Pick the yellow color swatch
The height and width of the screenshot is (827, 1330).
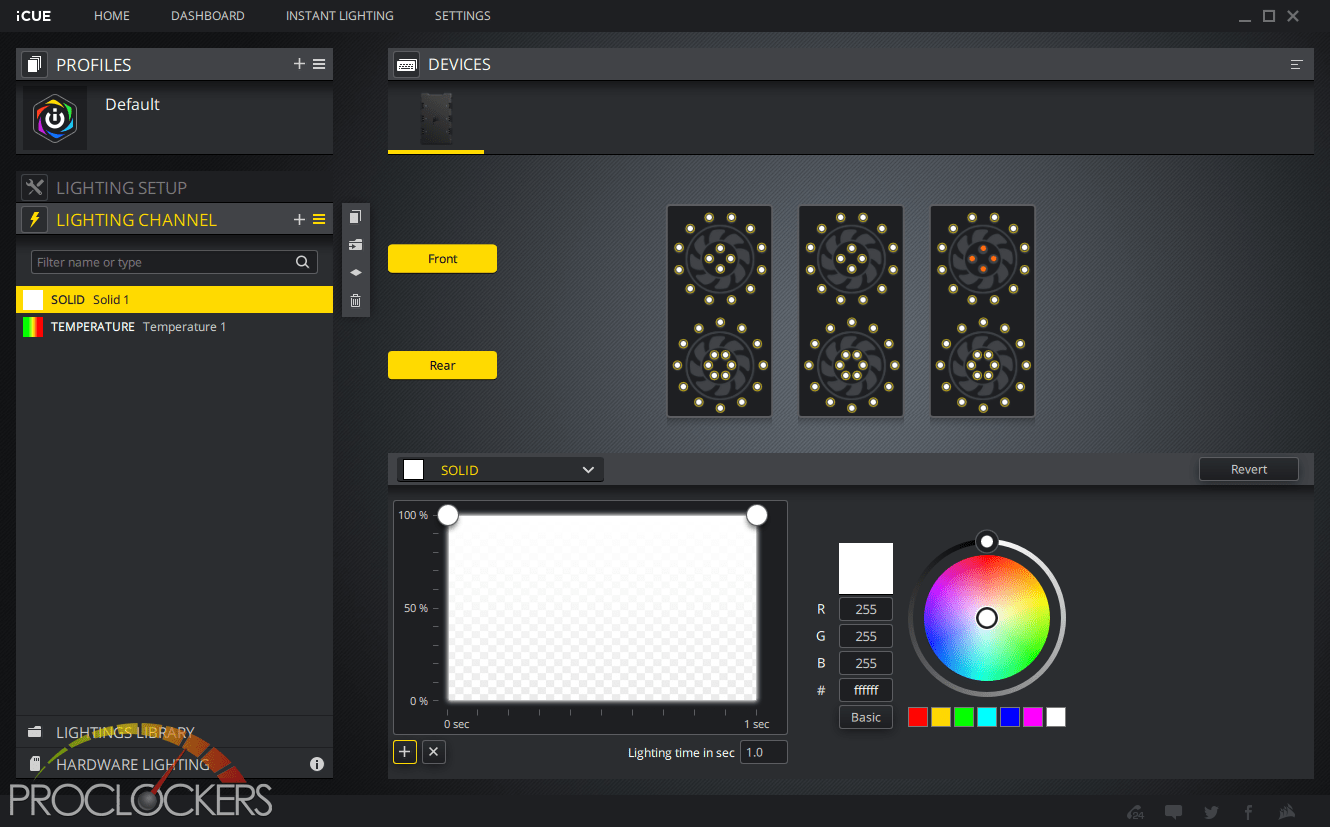pyautogui.click(x=941, y=717)
